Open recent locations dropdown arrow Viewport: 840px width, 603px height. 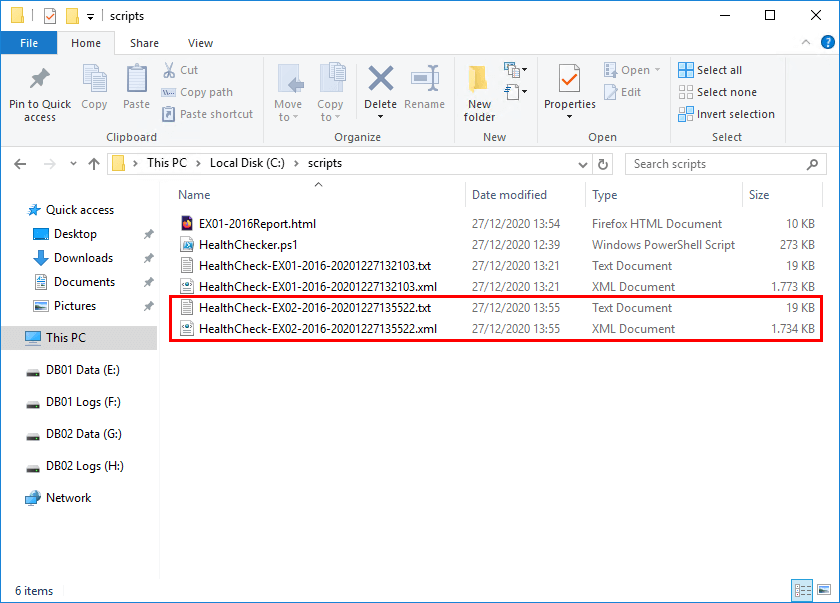[73, 164]
